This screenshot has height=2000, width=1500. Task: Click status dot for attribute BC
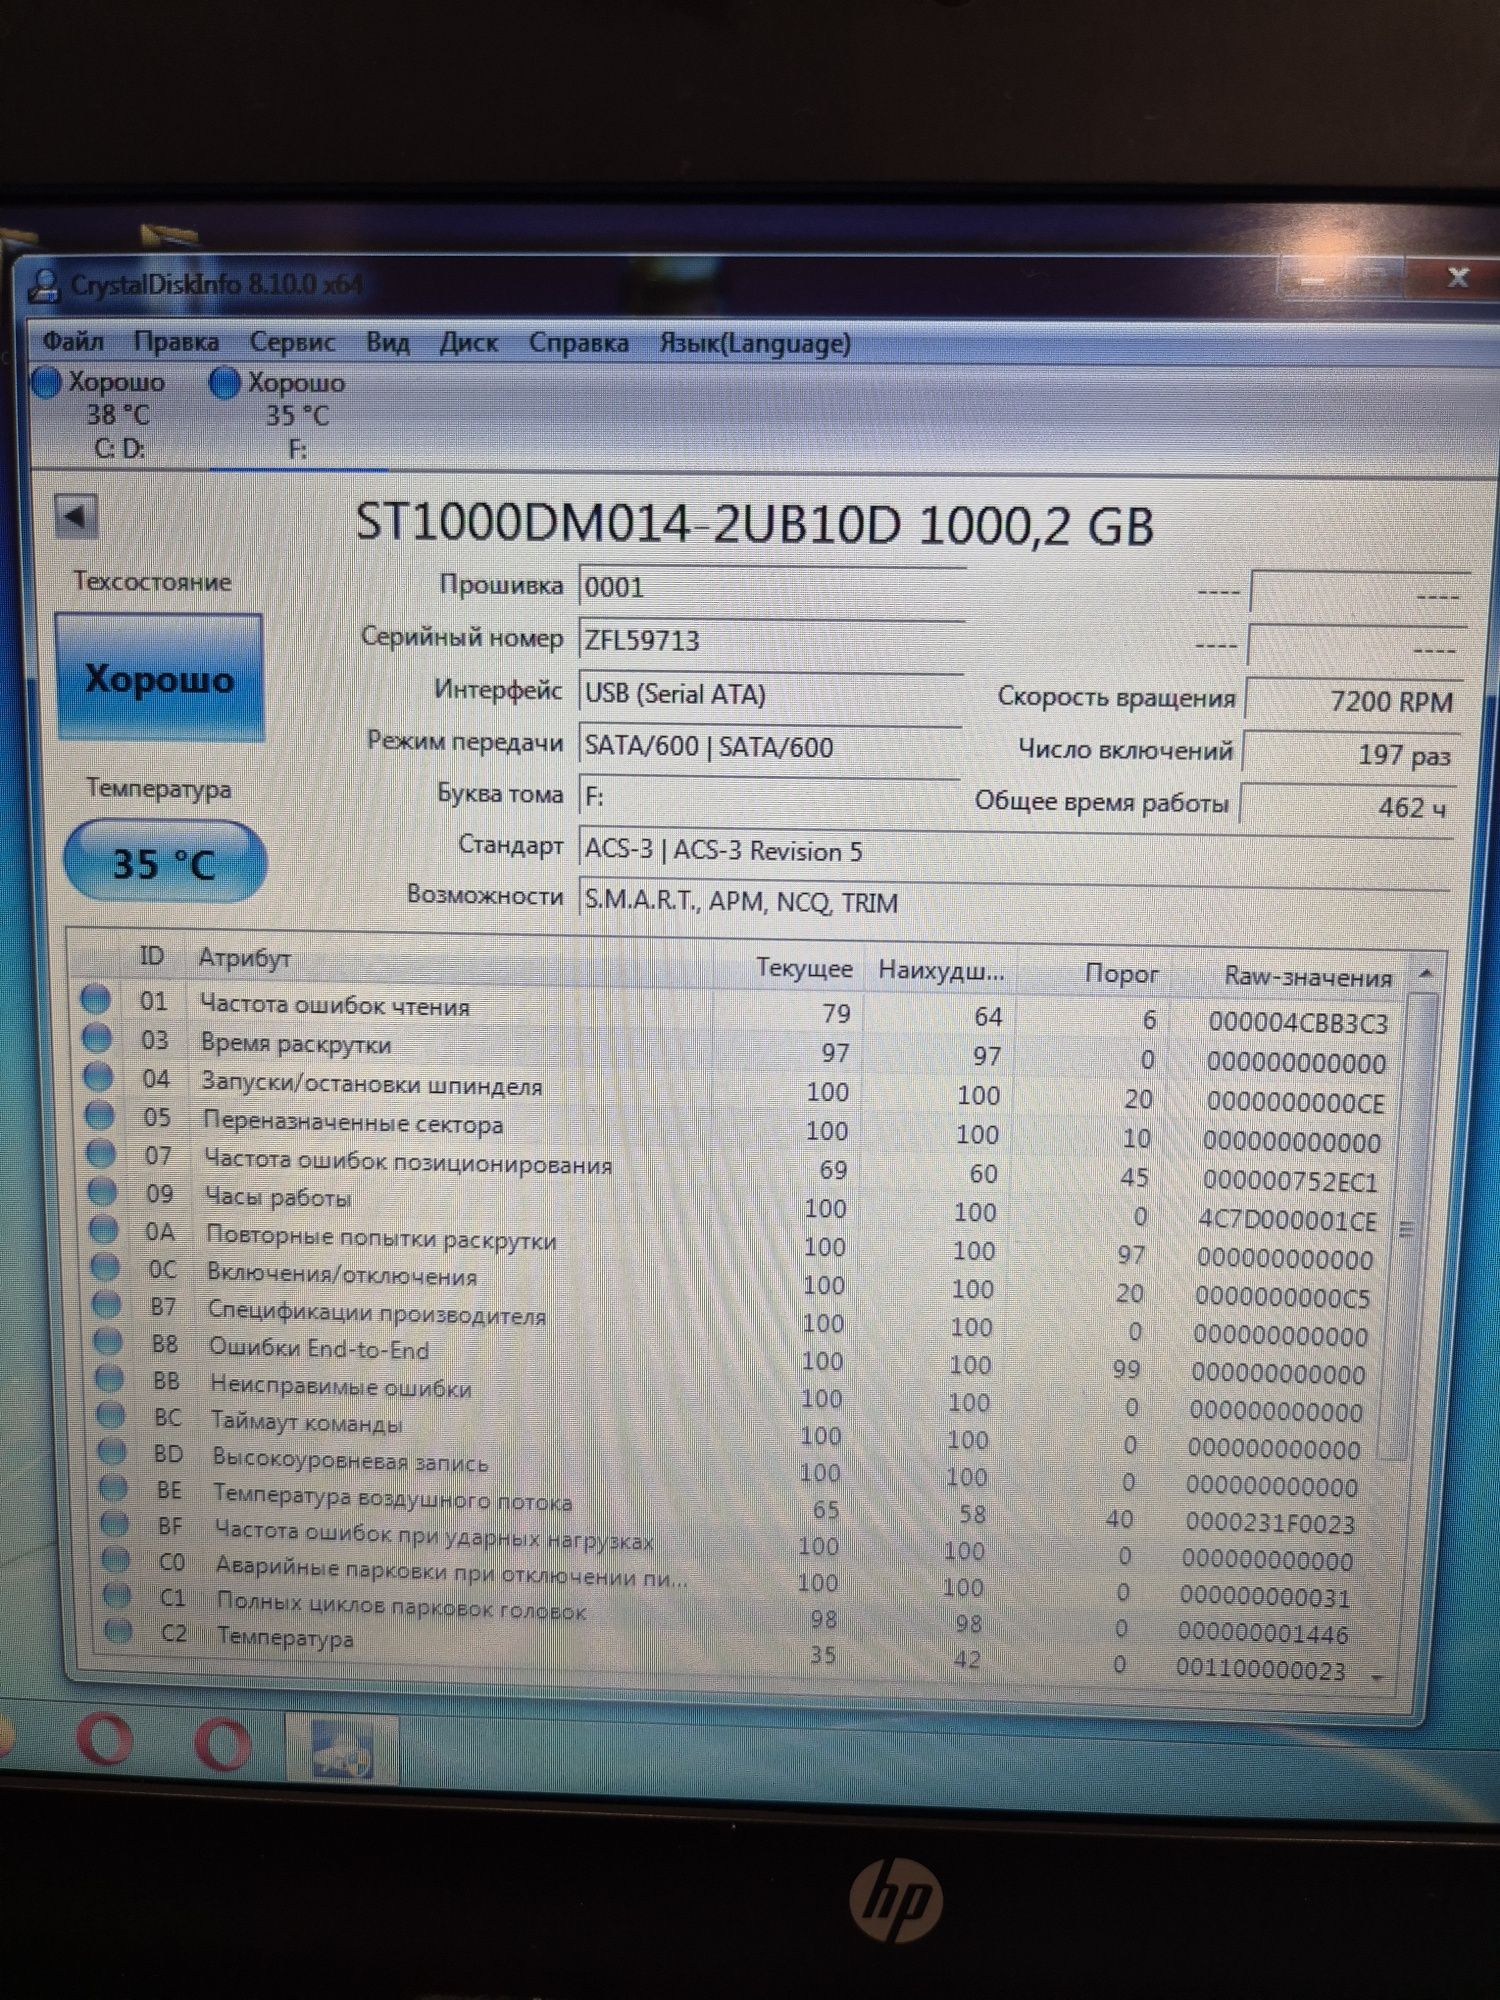click(x=111, y=1415)
